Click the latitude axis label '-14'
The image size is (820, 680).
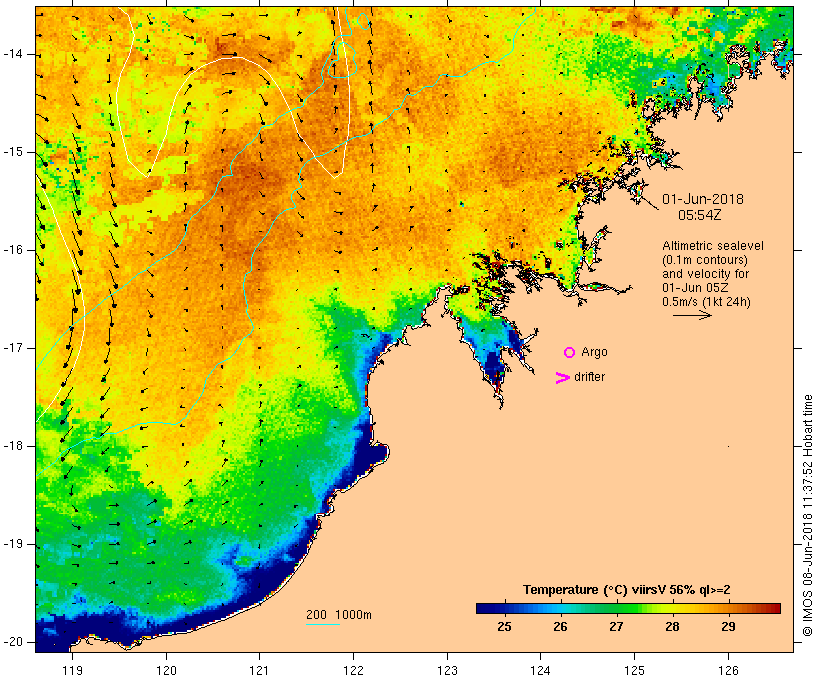(13, 54)
